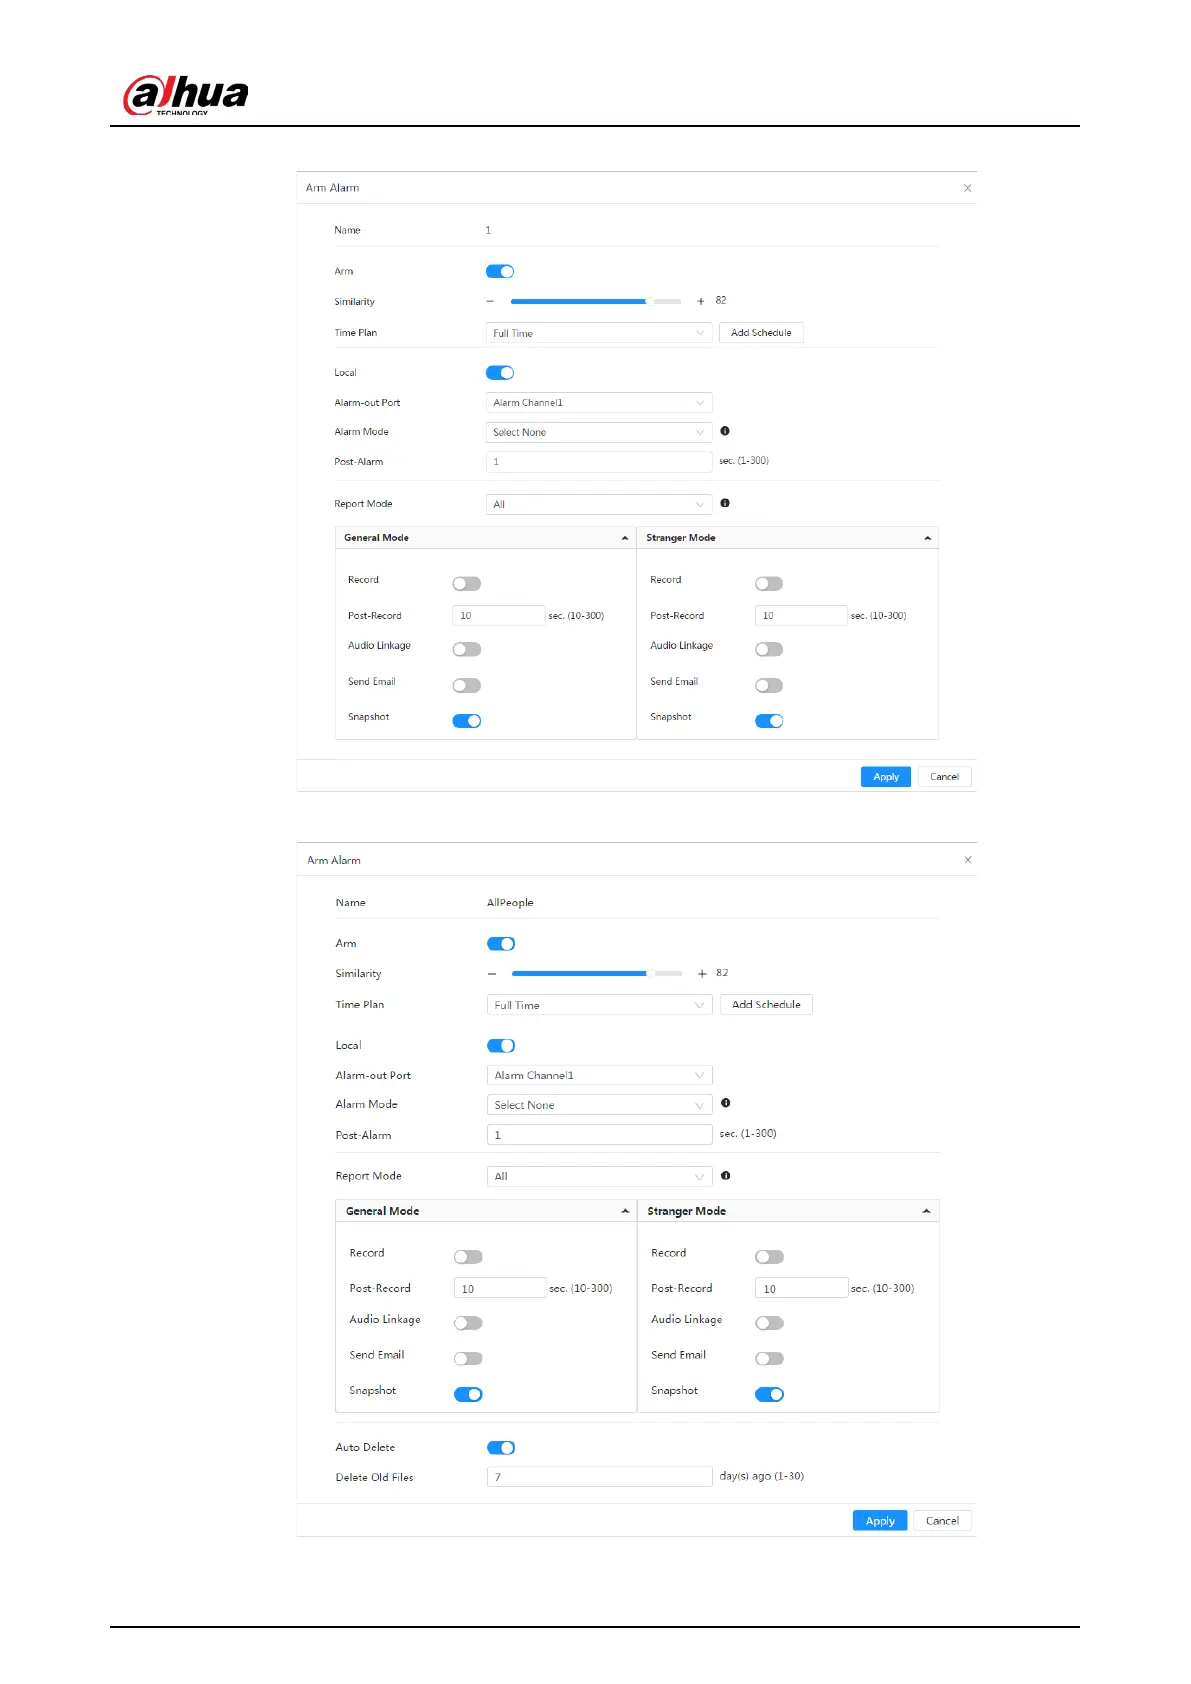Click the Dahua Technology logo

(x=185, y=96)
